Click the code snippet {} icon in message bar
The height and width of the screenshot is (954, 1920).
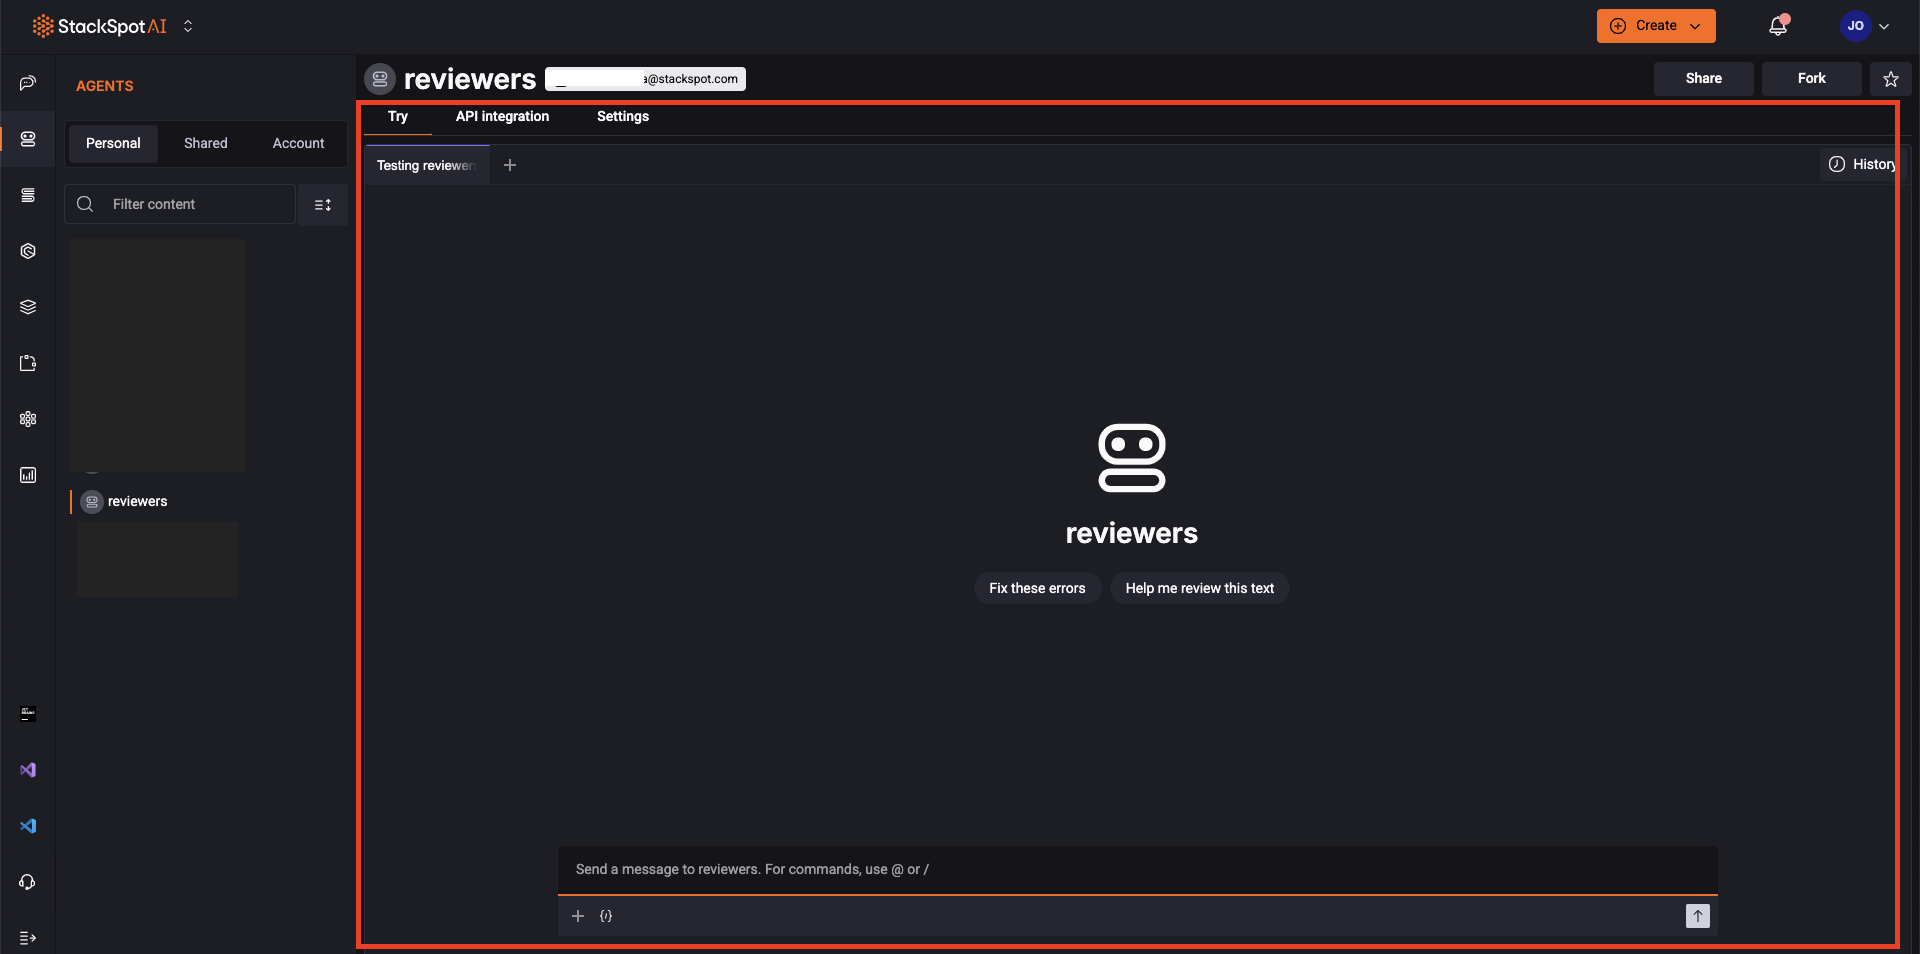coord(606,916)
